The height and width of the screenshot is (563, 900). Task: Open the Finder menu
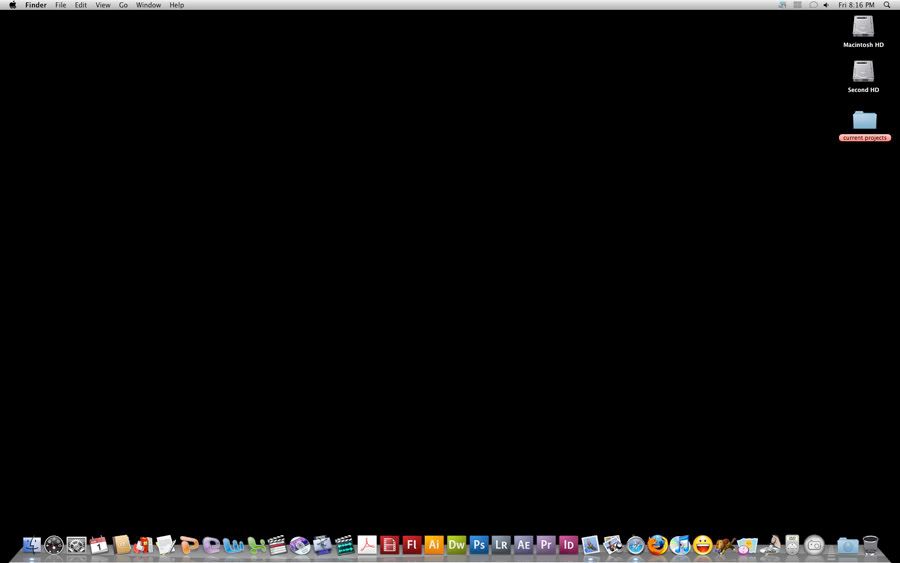point(36,5)
